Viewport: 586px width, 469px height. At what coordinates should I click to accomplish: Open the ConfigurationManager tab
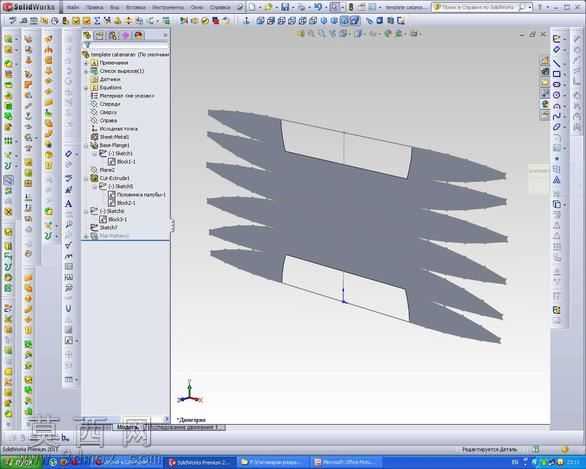tap(112, 36)
